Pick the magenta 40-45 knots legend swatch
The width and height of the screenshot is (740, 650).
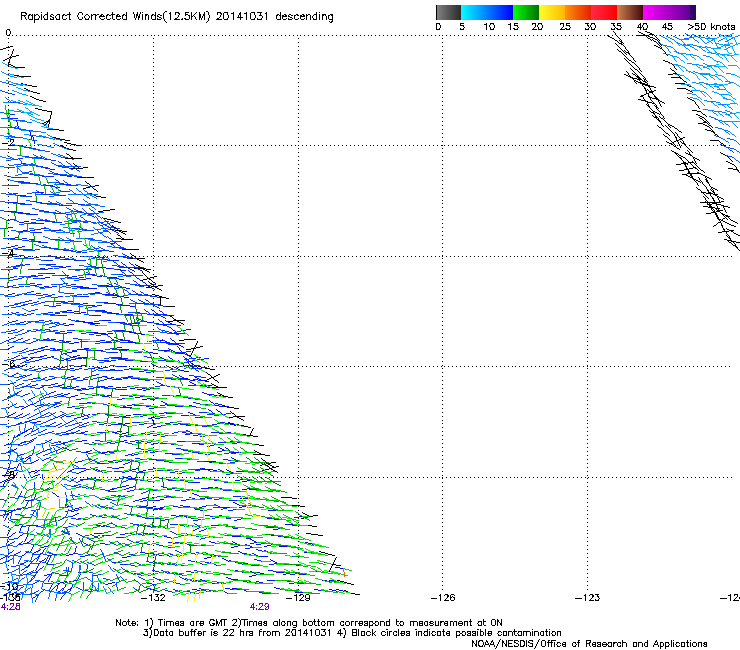click(x=656, y=12)
